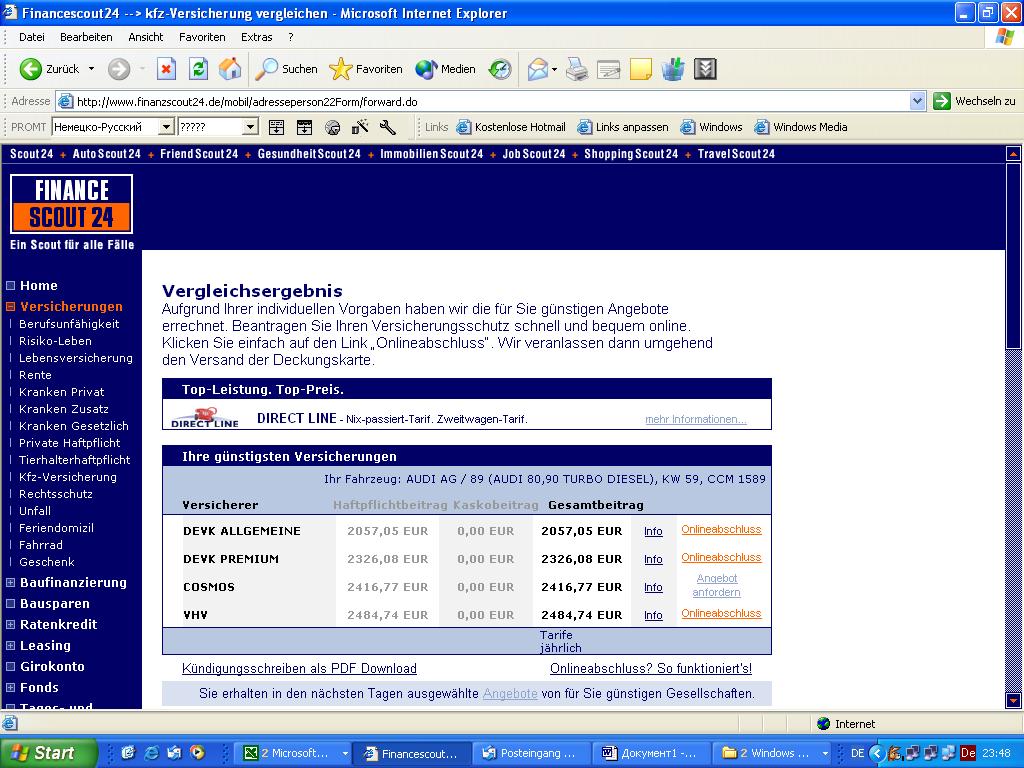Open dropdown arrow next to mail icon
The width and height of the screenshot is (1024, 768).
pos(554,69)
